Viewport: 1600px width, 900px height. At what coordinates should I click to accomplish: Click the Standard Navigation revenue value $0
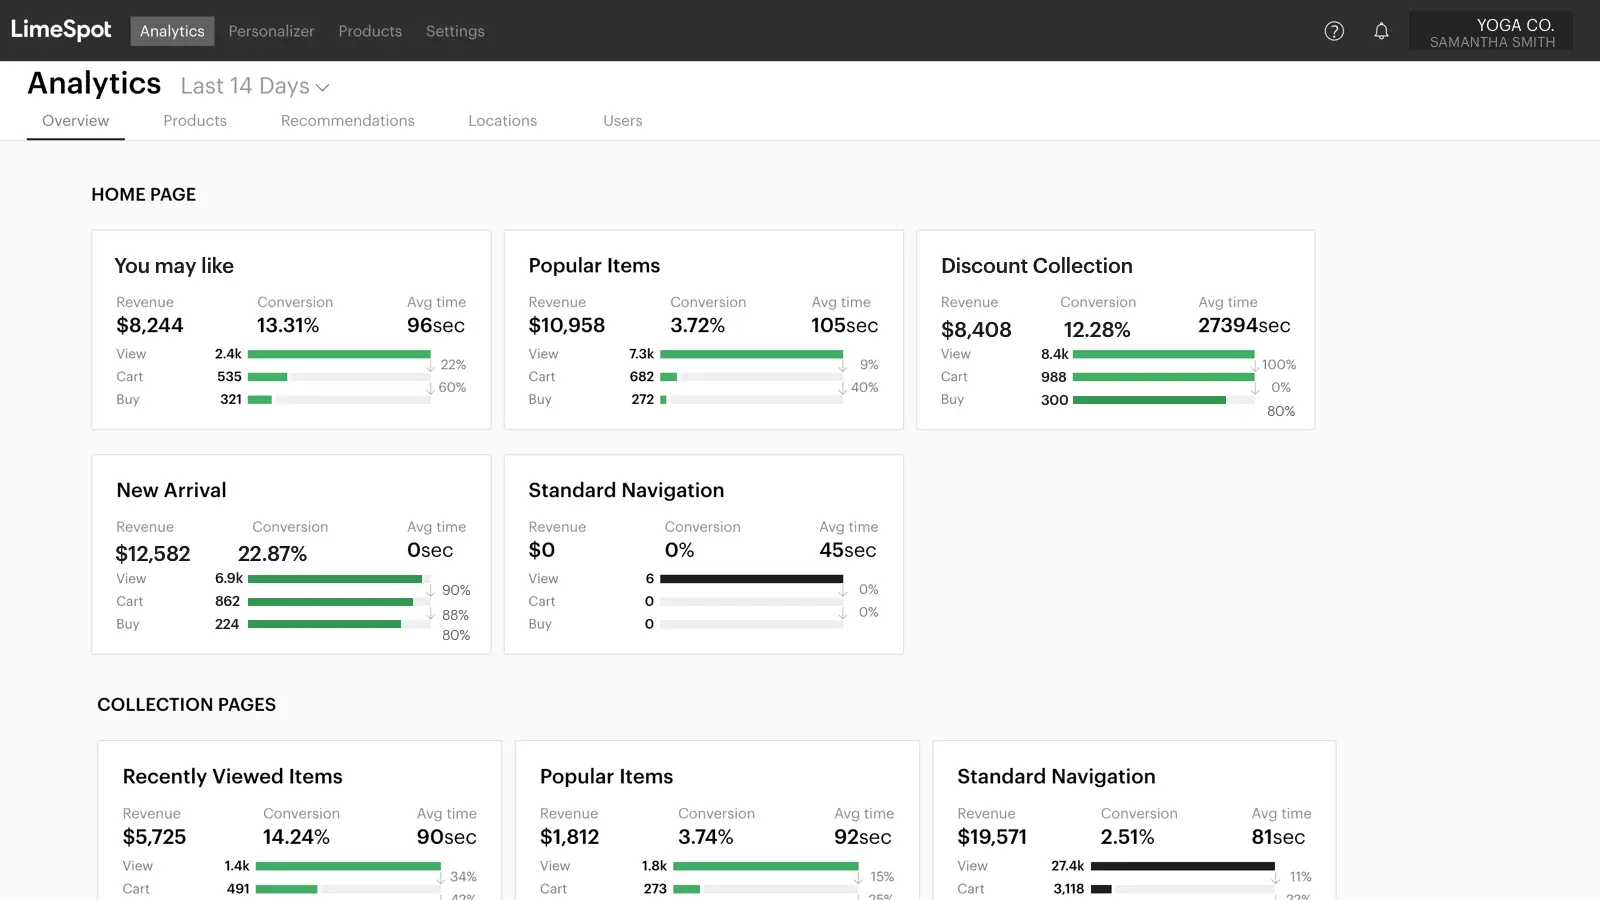540,549
